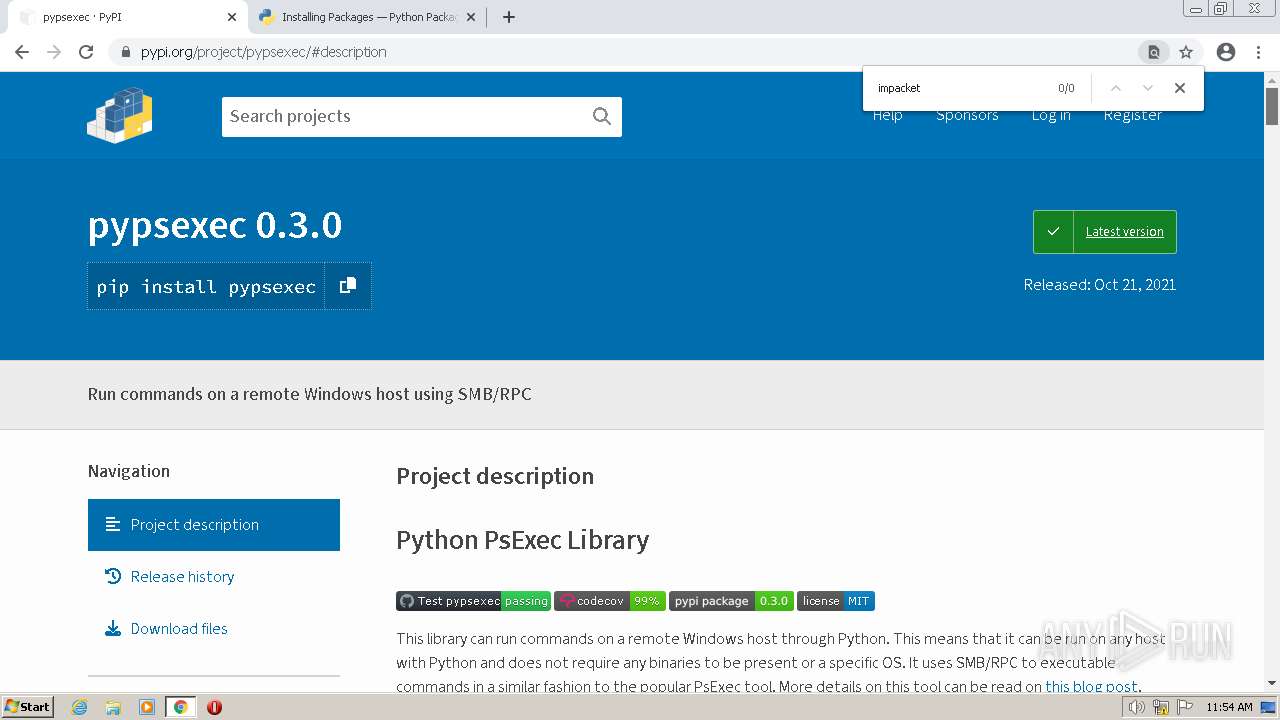Open Register link
Viewport: 1280px width, 720px height.
(1133, 115)
